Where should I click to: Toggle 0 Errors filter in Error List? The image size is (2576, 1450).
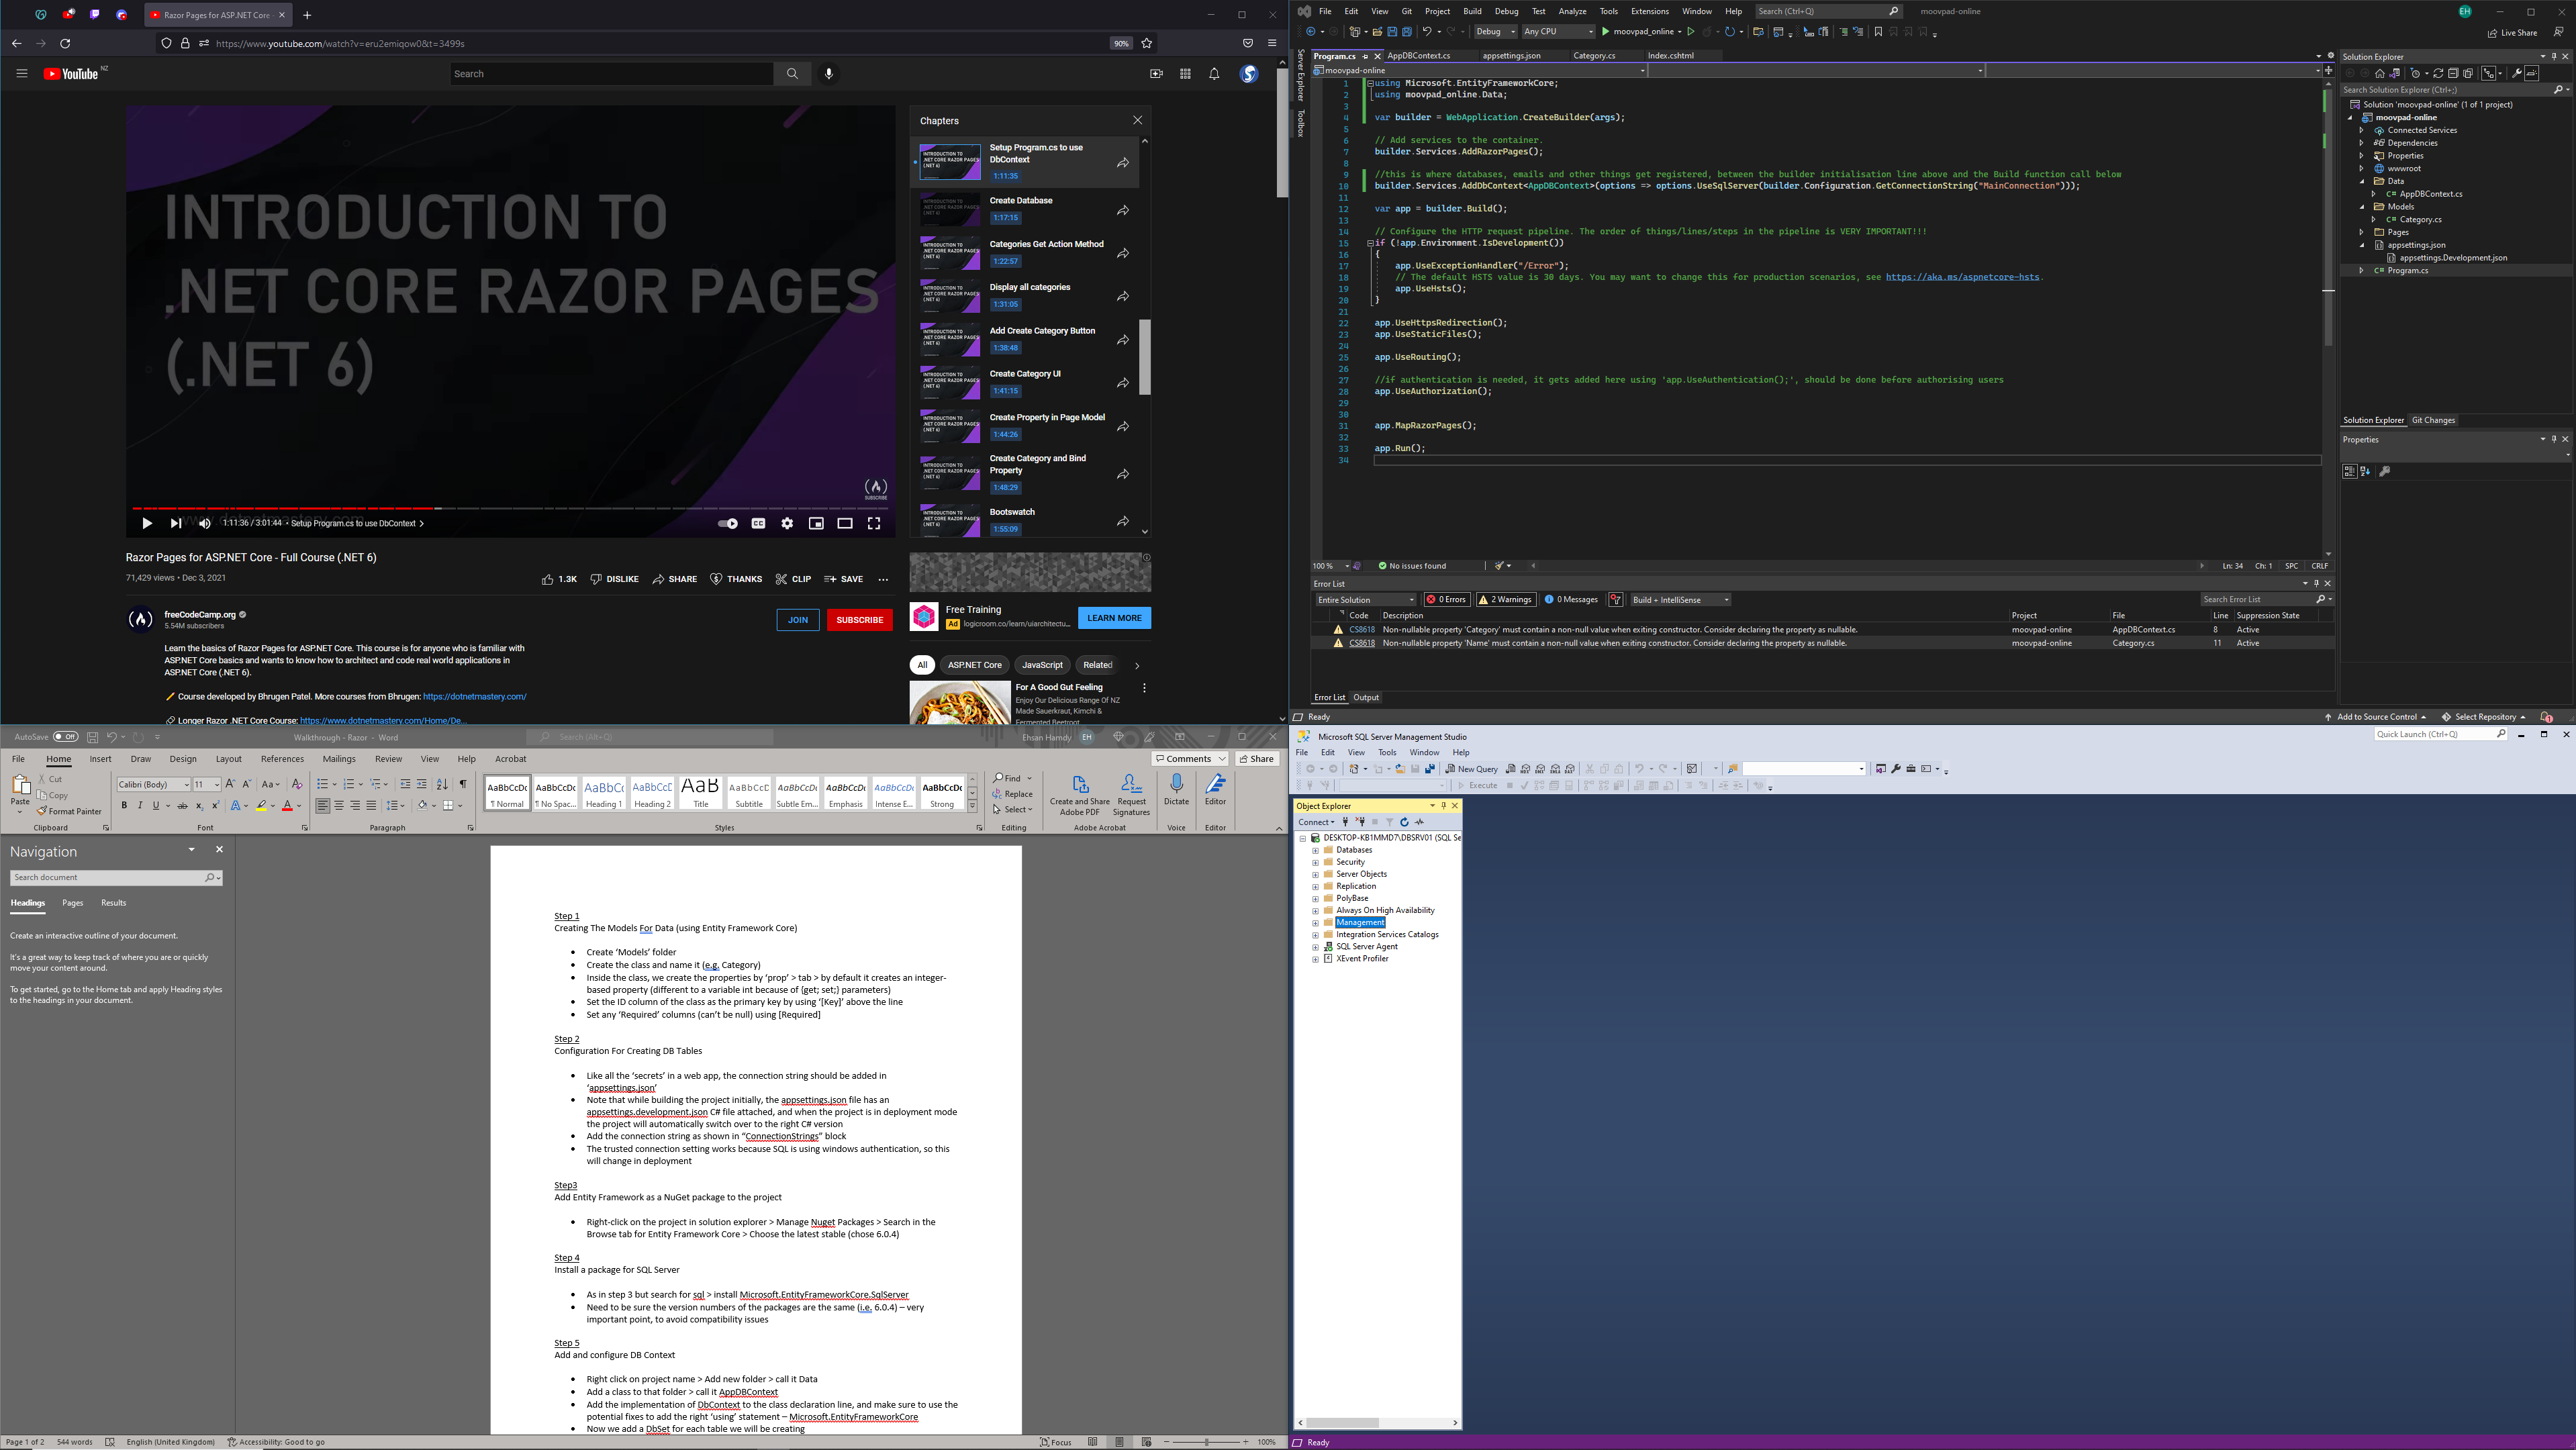(1446, 600)
